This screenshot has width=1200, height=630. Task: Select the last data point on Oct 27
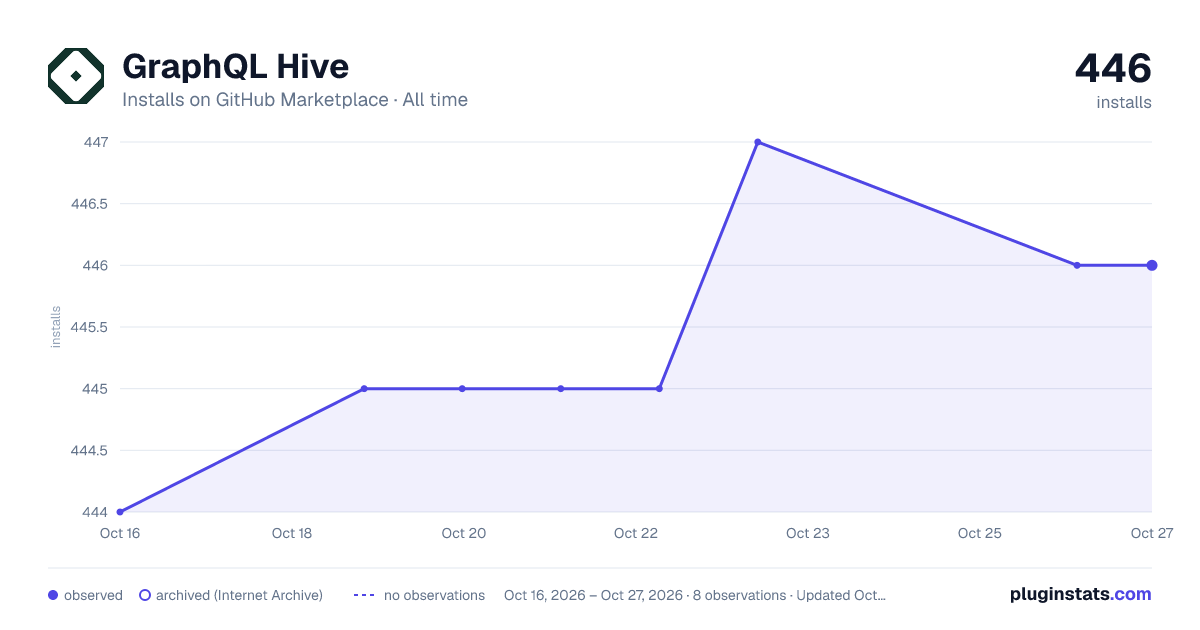pyautogui.click(x=1152, y=265)
